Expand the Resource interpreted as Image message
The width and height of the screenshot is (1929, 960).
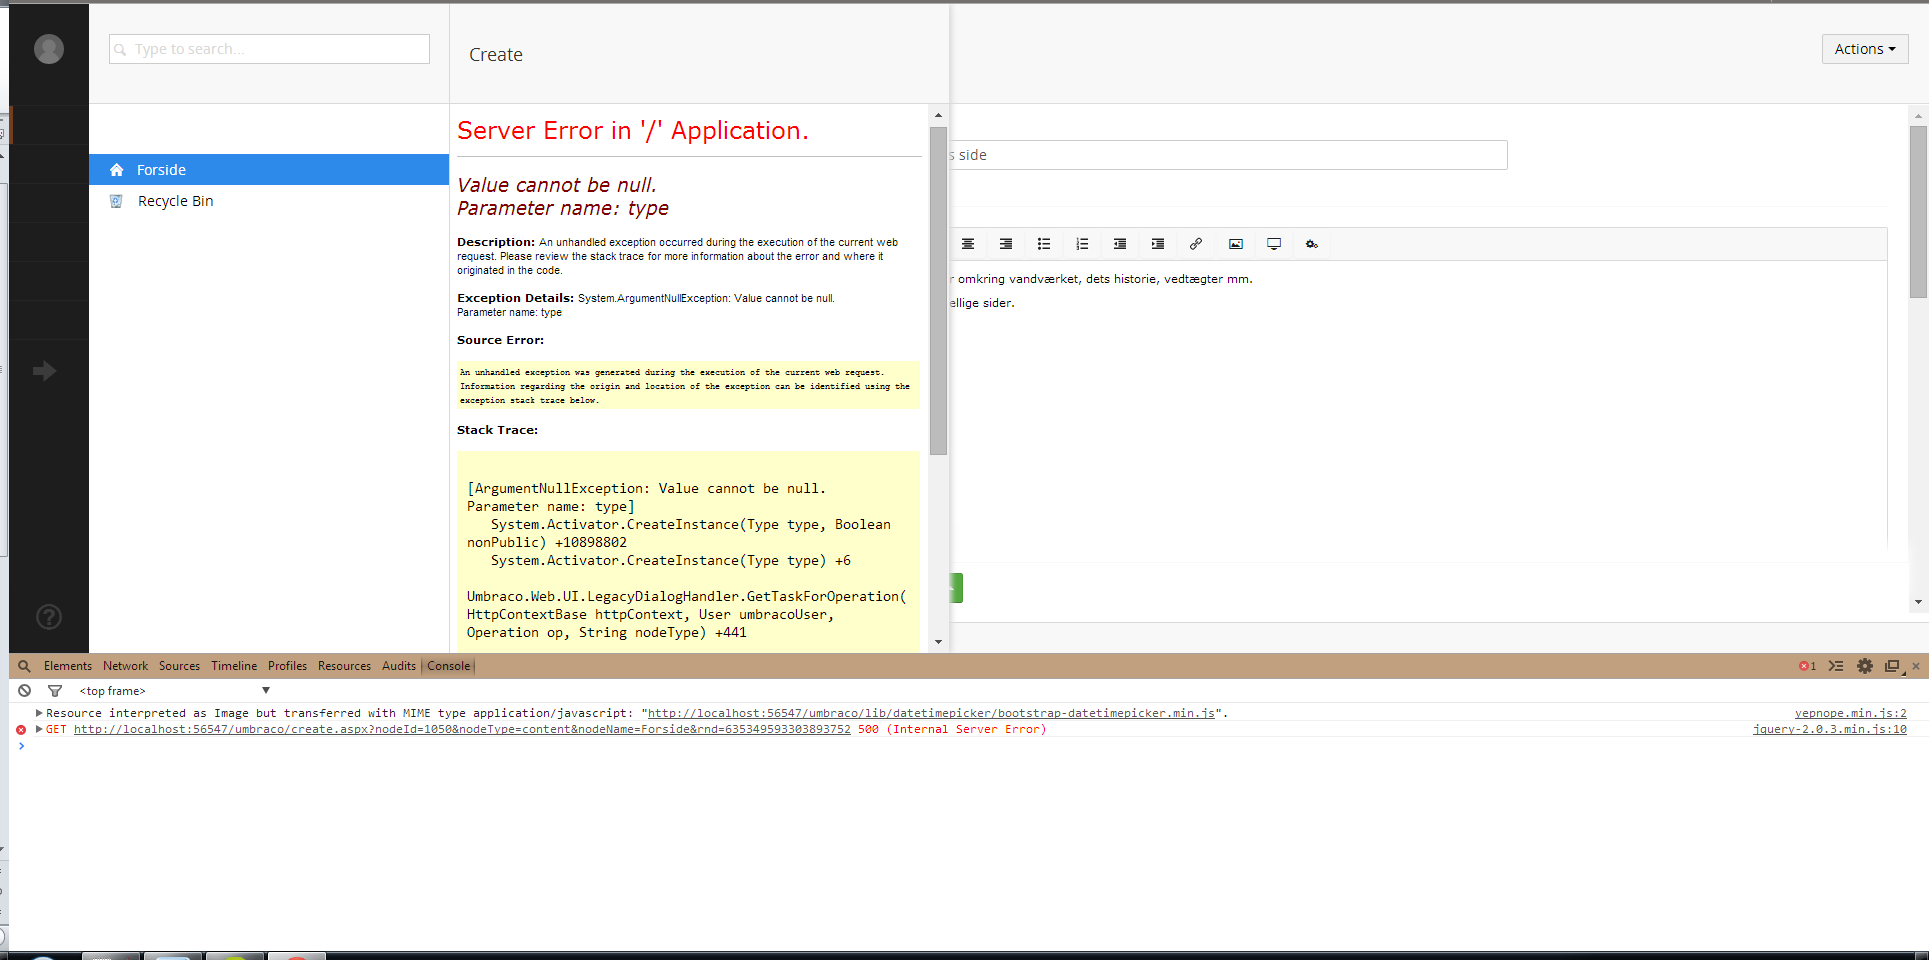(39, 713)
